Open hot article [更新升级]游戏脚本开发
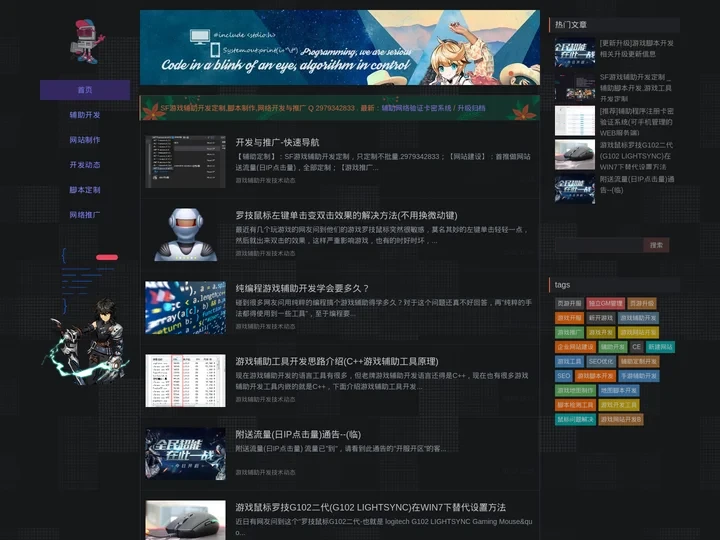Screen dimensions: 720x540 pos(636,49)
